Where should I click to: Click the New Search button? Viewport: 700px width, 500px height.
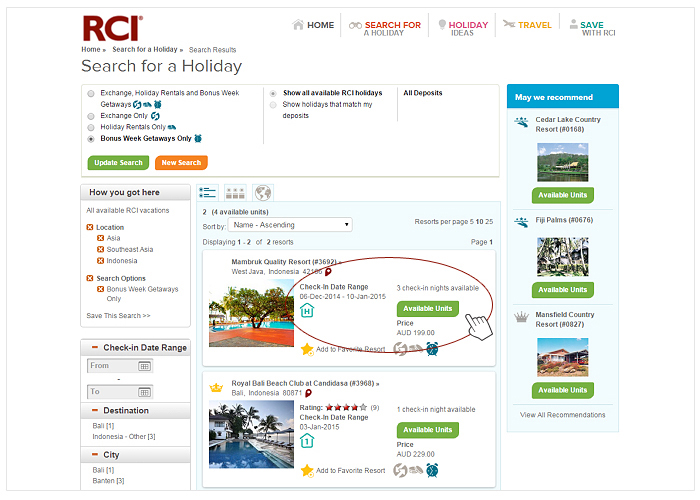click(x=181, y=163)
